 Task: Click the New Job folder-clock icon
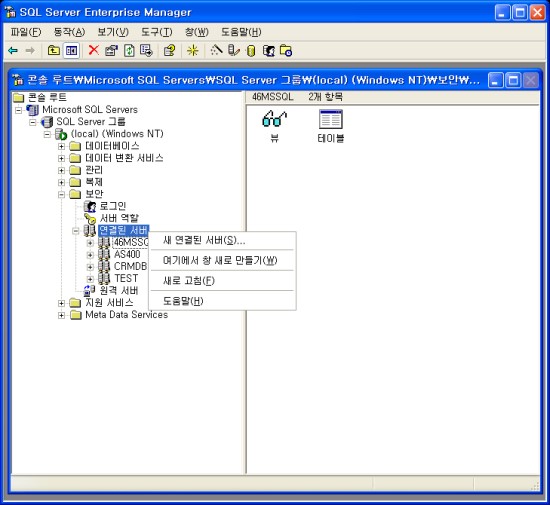pos(286,51)
